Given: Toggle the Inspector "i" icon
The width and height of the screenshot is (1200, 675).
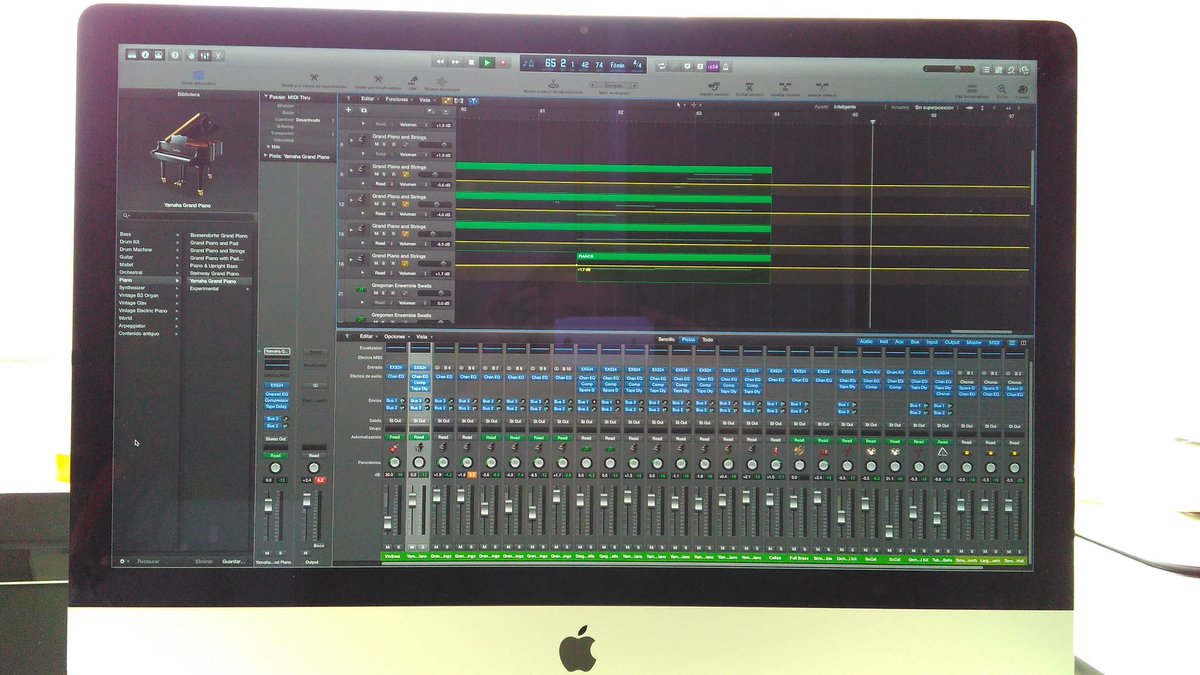Looking at the screenshot, I should pos(145,55).
